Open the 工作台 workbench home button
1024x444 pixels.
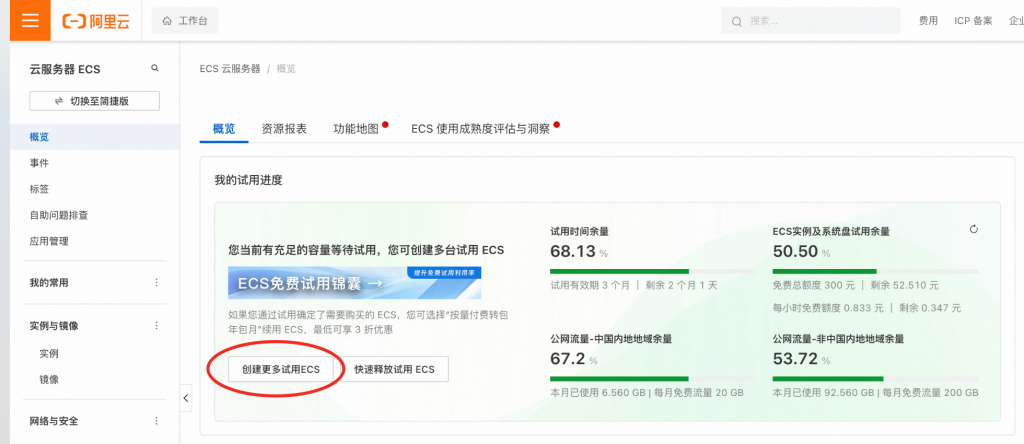185,21
